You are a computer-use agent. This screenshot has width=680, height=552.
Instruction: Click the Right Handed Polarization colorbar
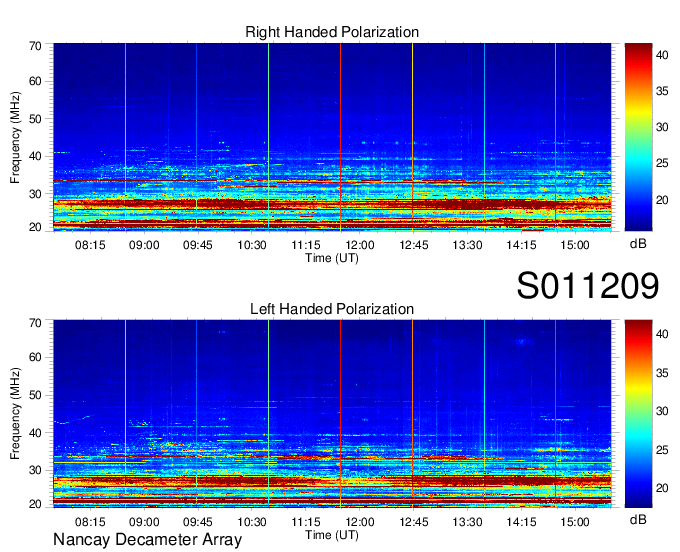pos(638,137)
